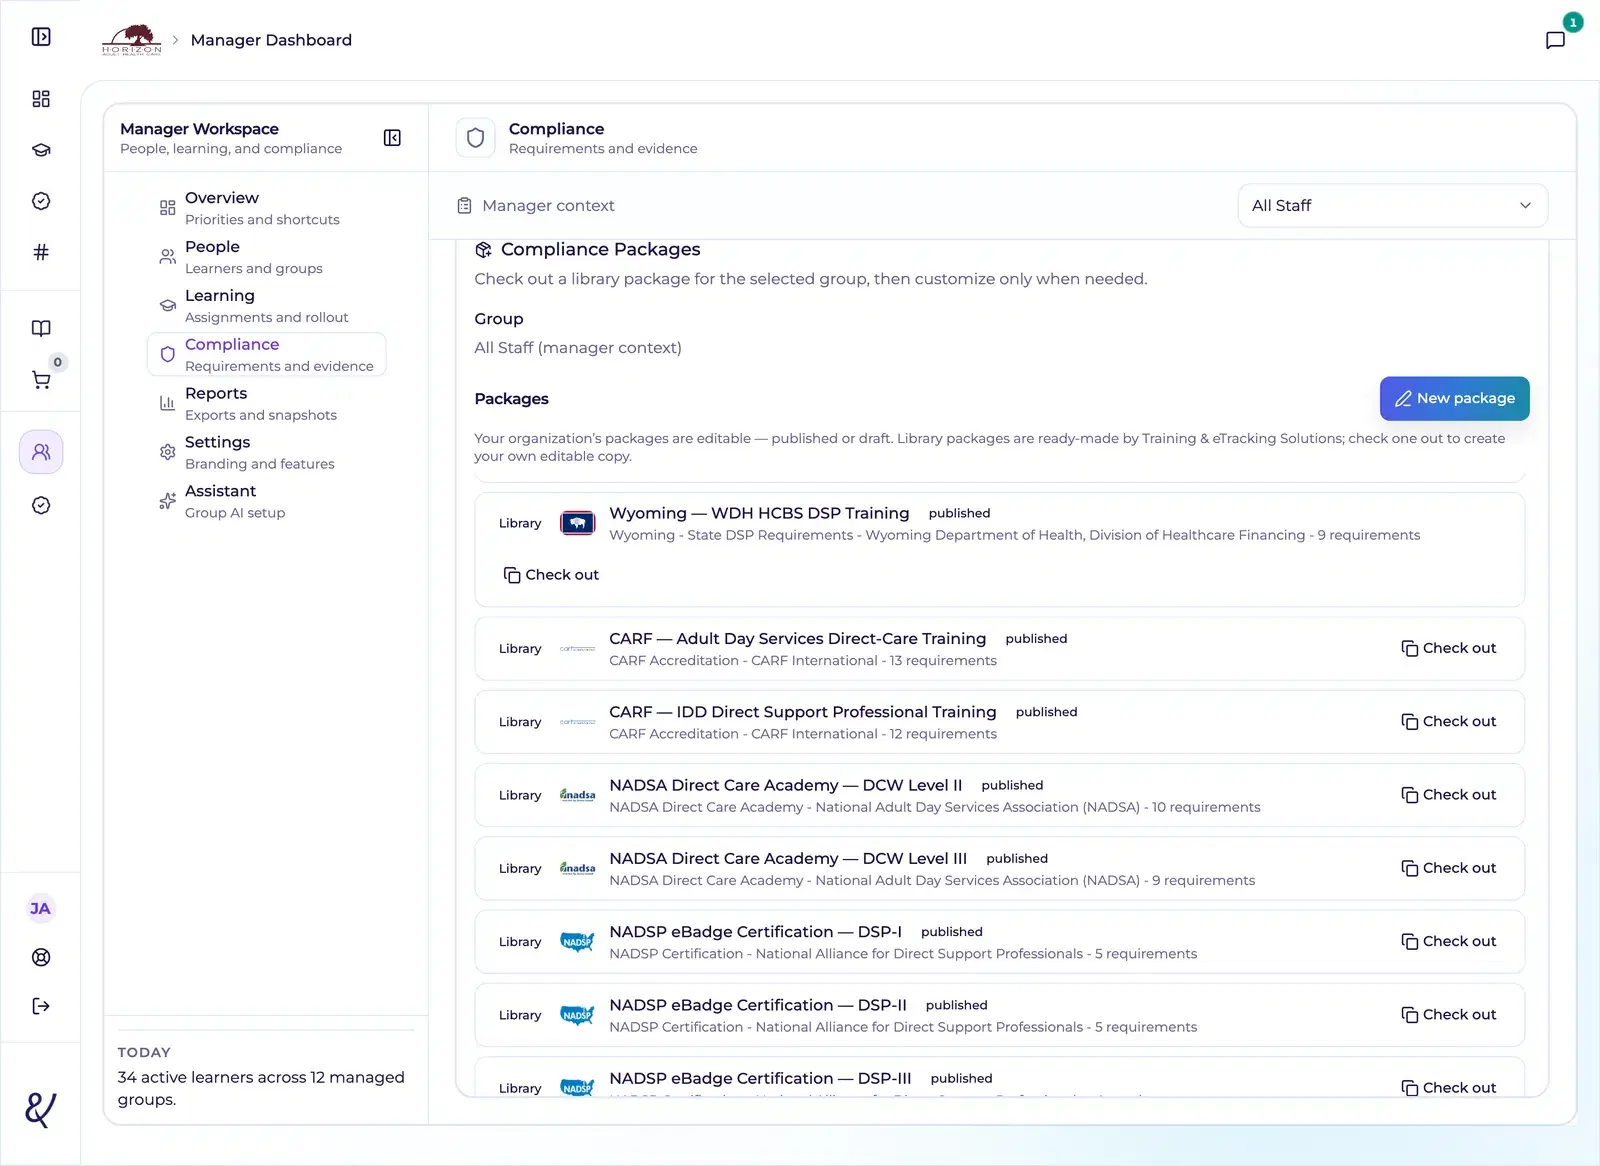
Task: Click Manager Dashboard breadcrumb
Action: (x=271, y=40)
